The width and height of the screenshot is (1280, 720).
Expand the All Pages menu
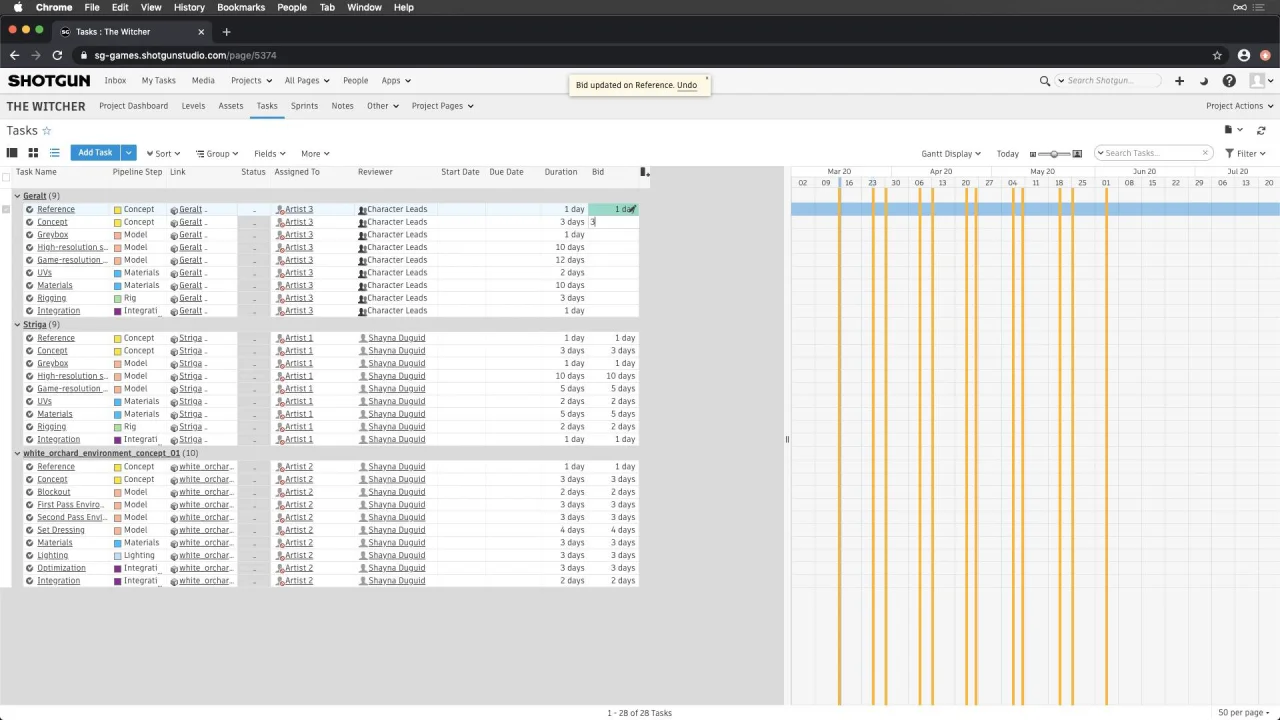point(306,81)
